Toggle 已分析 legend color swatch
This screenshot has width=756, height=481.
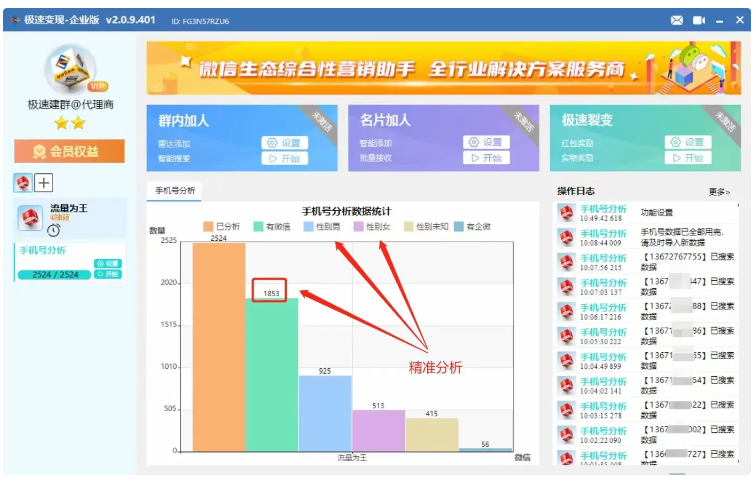tap(208, 227)
